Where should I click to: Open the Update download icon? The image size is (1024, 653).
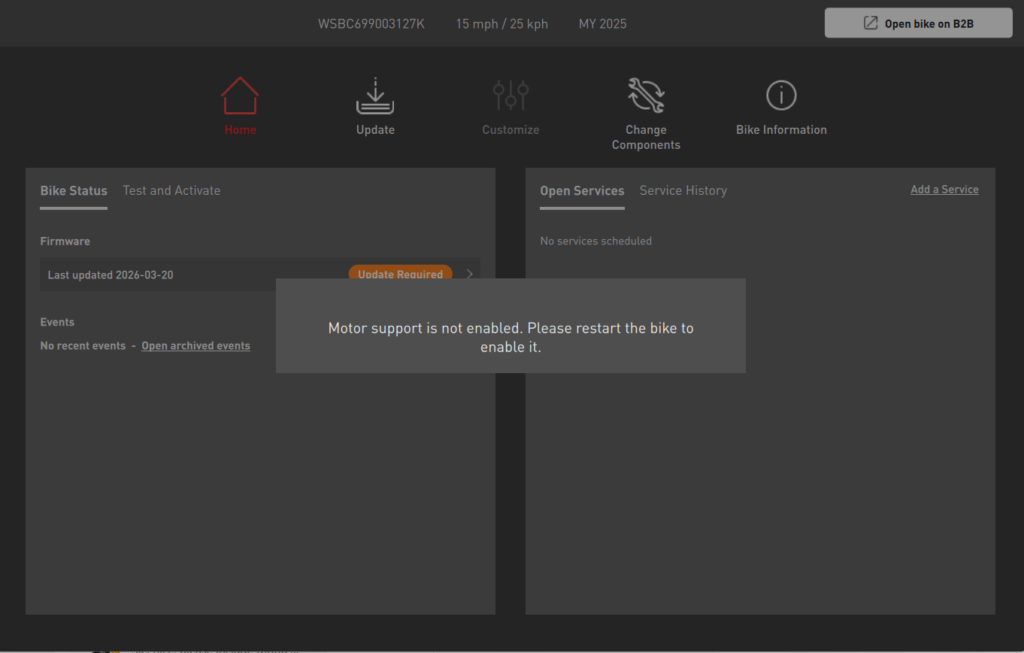coord(375,97)
